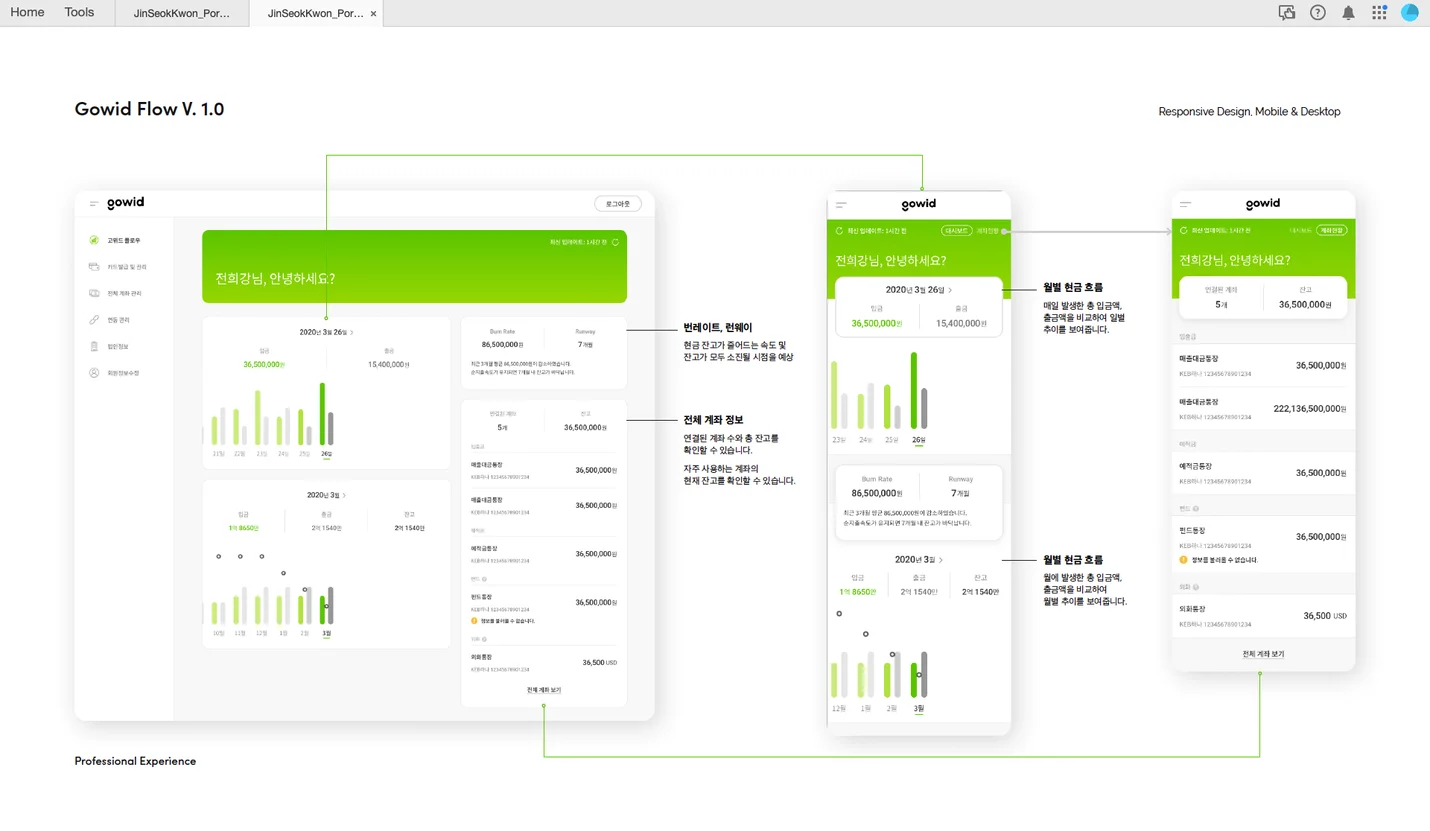This screenshot has width=1430, height=831.
Task: Select the 대시보드 tab in right mobile mockup
Action: (x=1301, y=231)
